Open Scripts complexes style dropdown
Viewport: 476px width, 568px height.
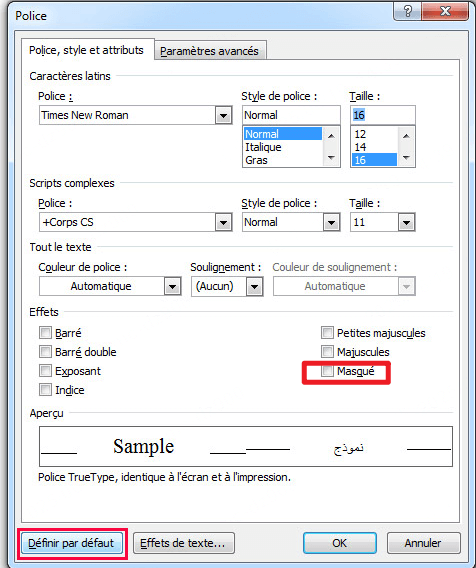click(x=331, y=222)
